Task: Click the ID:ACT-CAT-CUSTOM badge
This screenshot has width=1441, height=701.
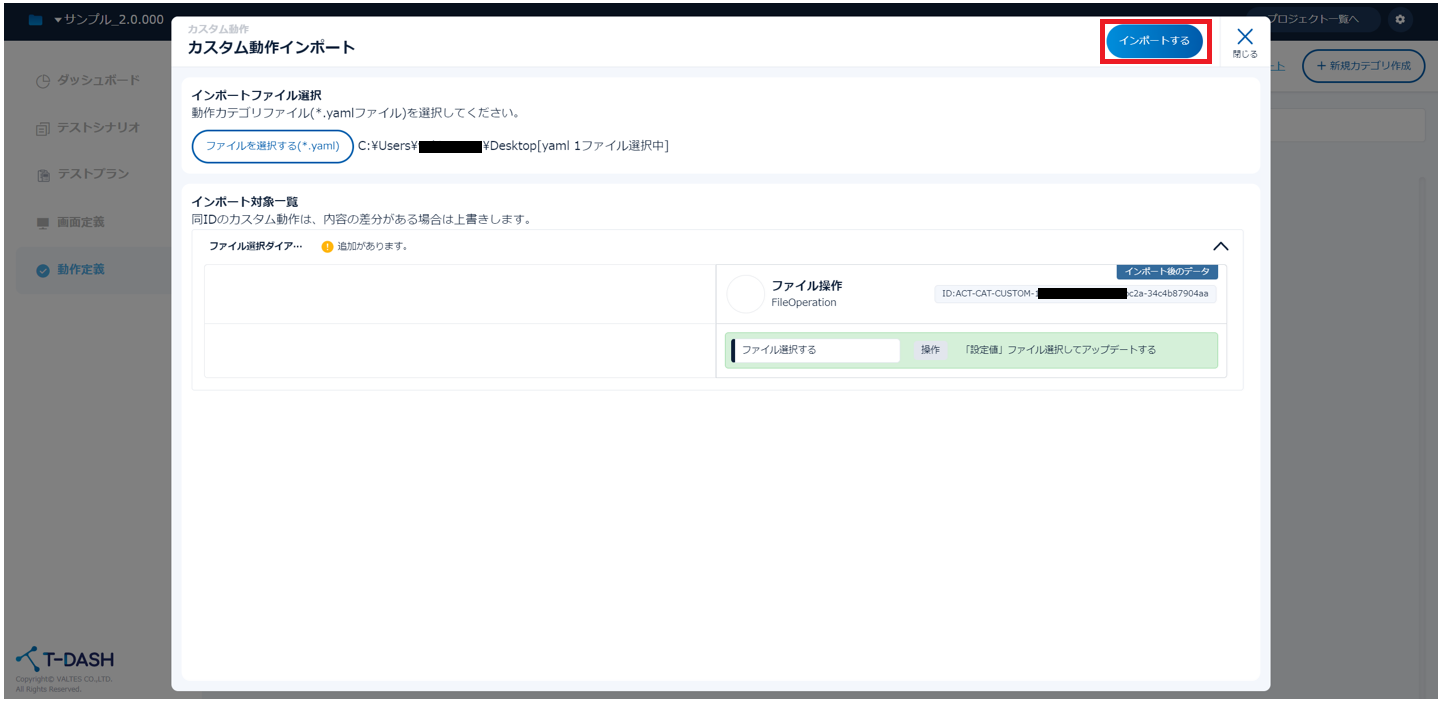Action: pyautogui.click(x=1075, y=294)
